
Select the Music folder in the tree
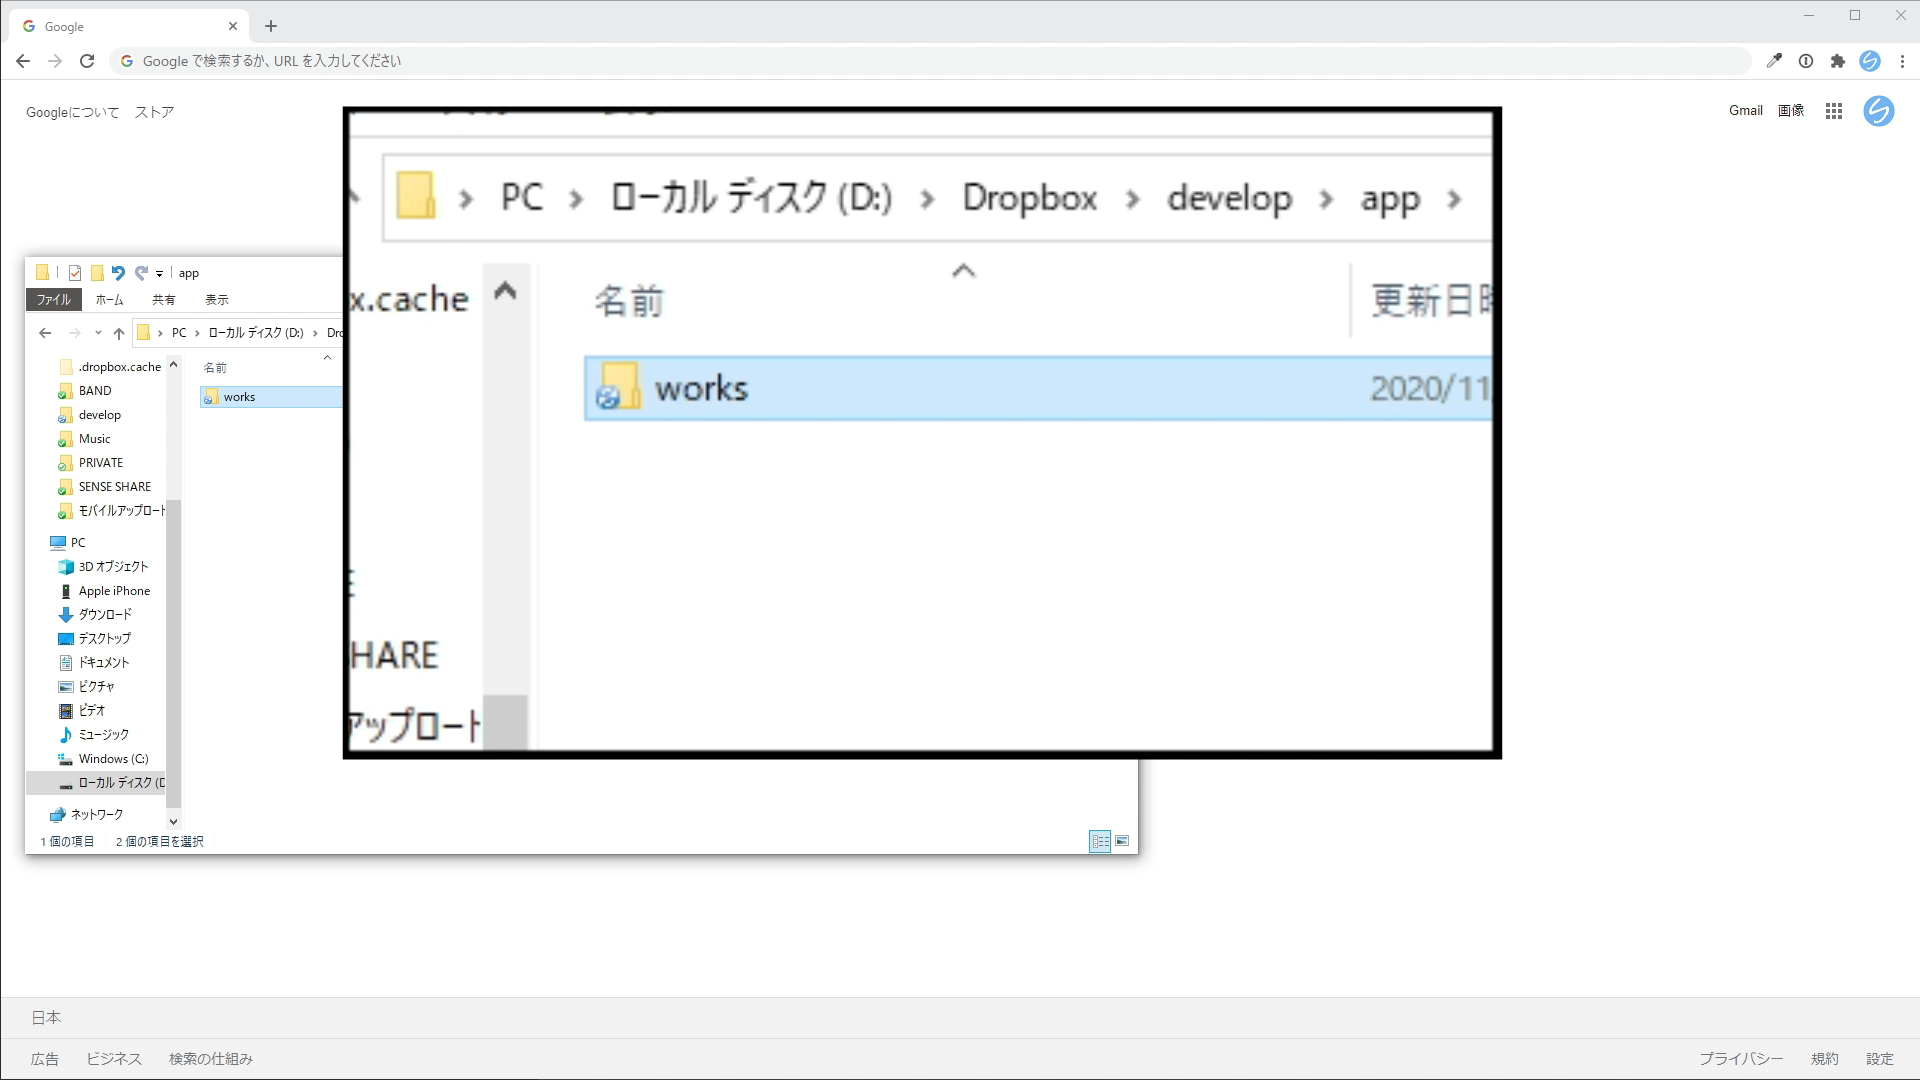85,439
